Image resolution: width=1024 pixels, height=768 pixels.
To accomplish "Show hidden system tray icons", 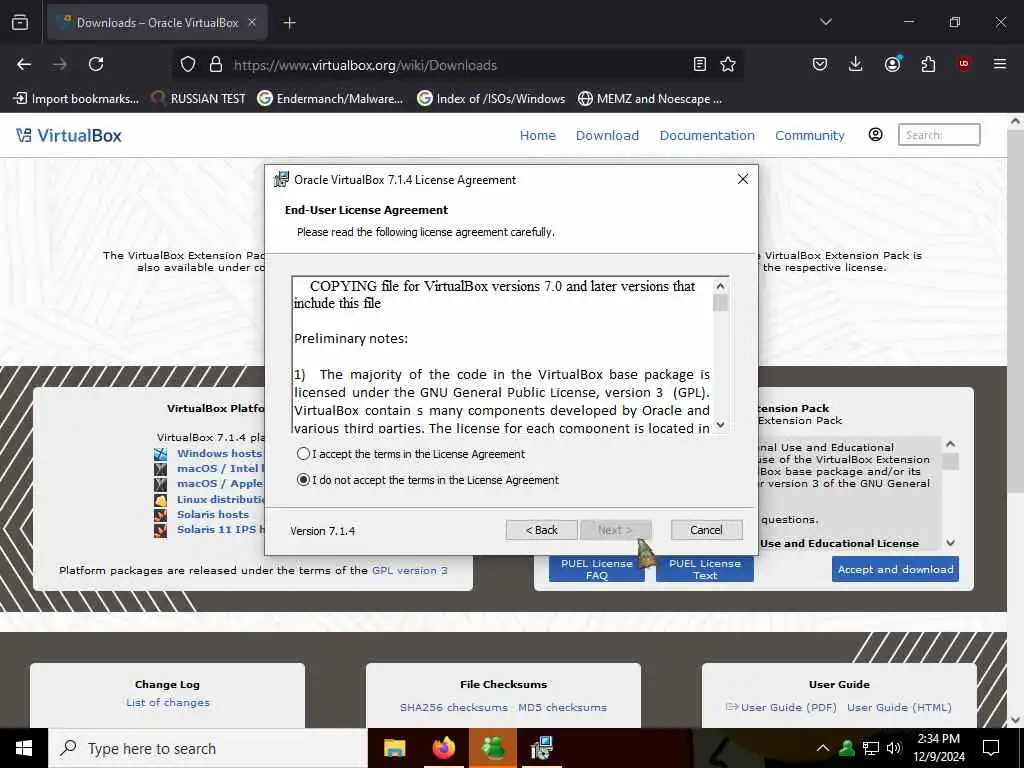I will [x=823, y=748].
